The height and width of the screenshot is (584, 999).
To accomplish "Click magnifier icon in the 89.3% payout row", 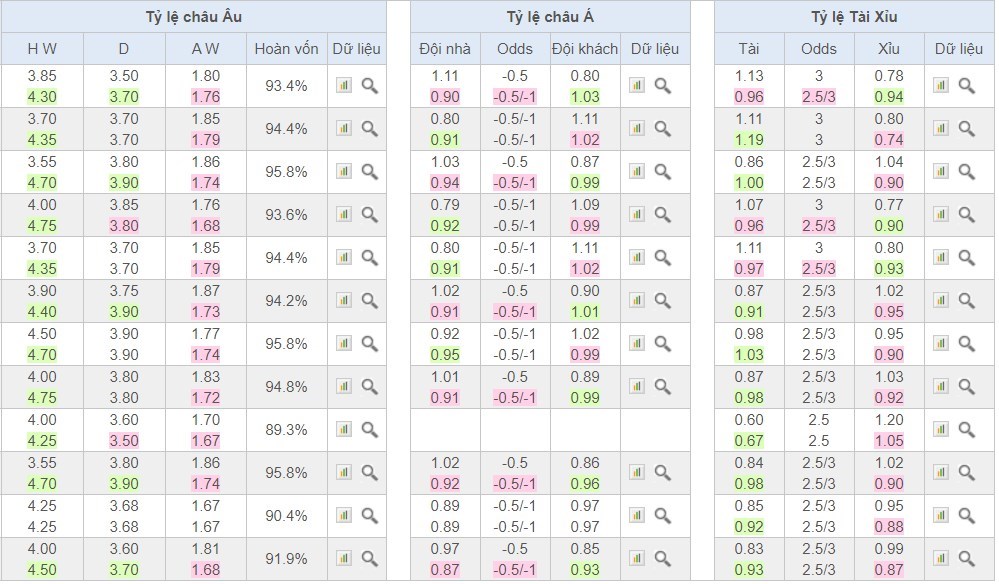I will [369, 430].
